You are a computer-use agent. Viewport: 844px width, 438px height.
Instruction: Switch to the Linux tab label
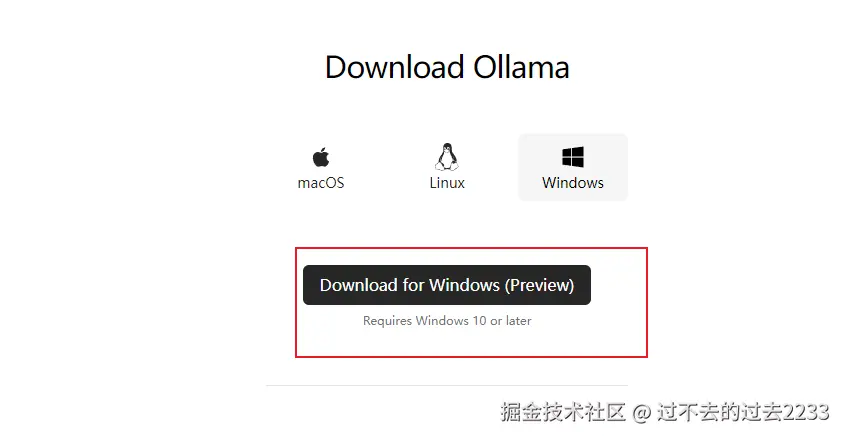[x=447, y=183]
